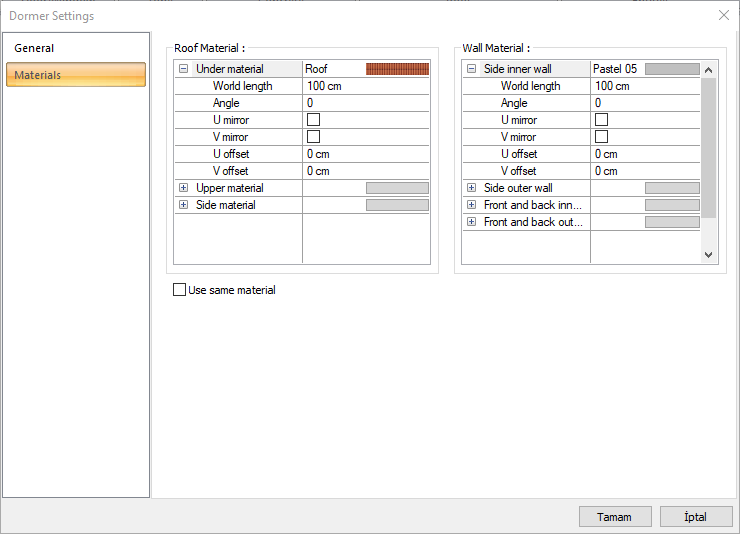Click the Pastel 05 wall material swatch

672,69
